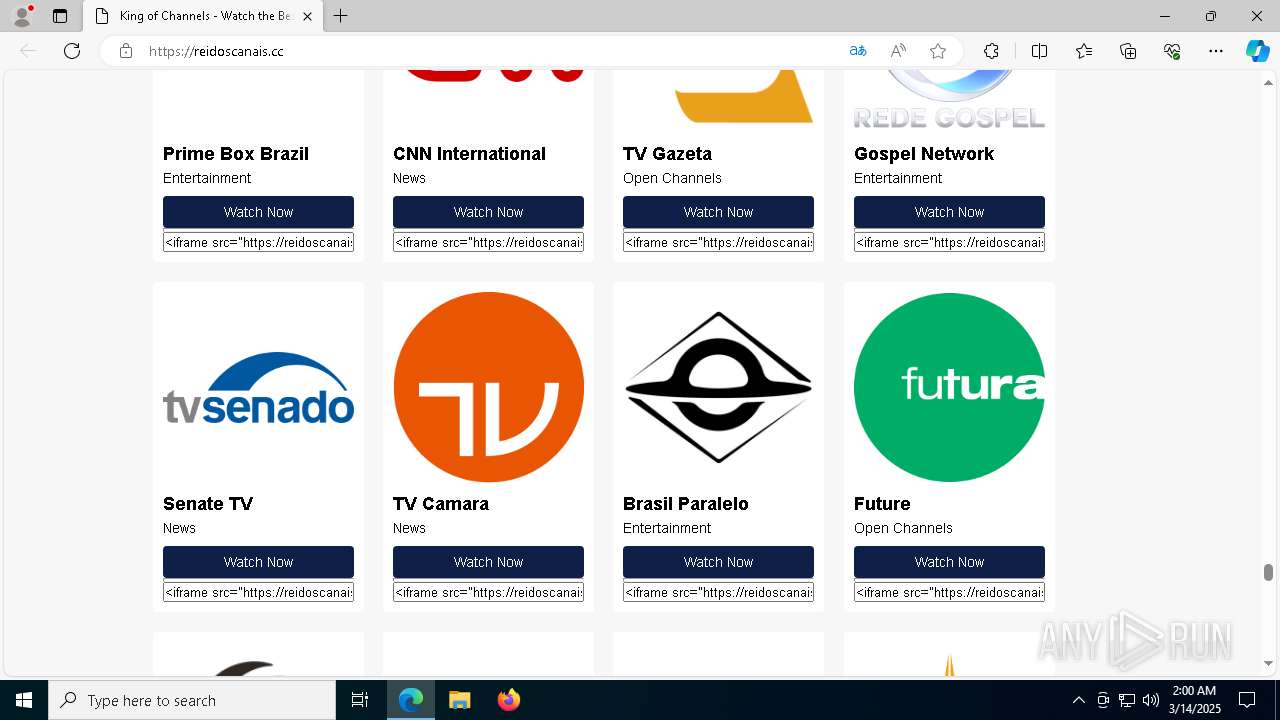Watch Now for Brasil Paralelo

click(718, 562)
